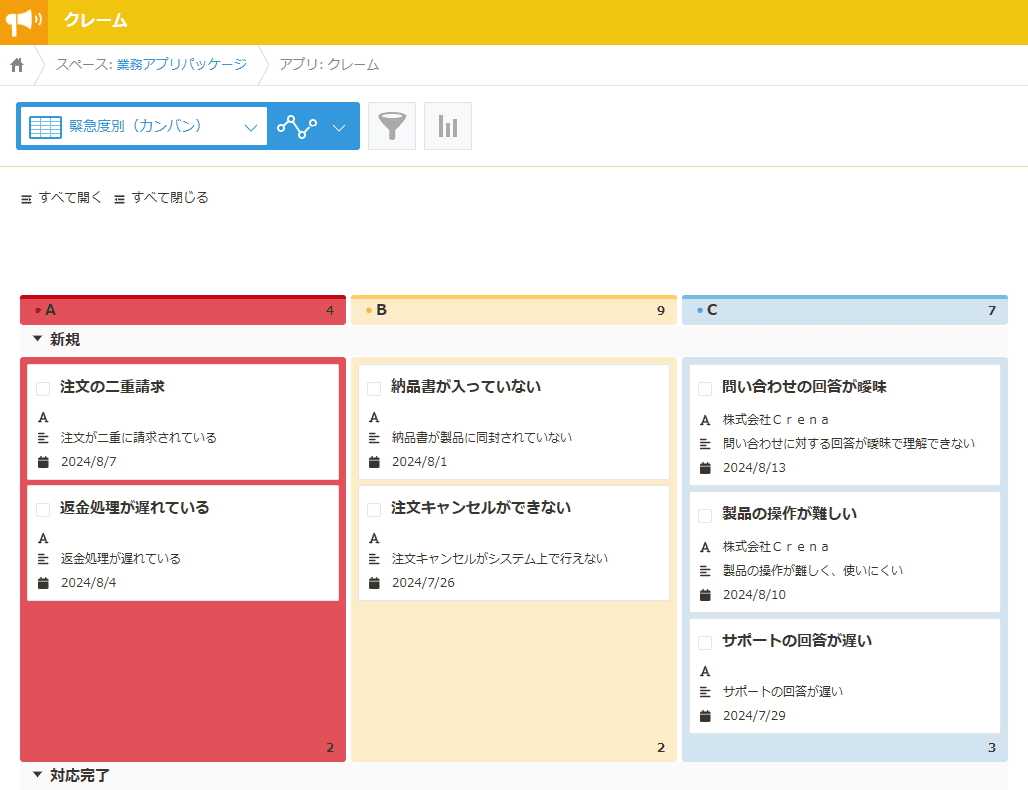Open the filter funnel icon
Screen dimensions: 1028x790
(392, 126)
